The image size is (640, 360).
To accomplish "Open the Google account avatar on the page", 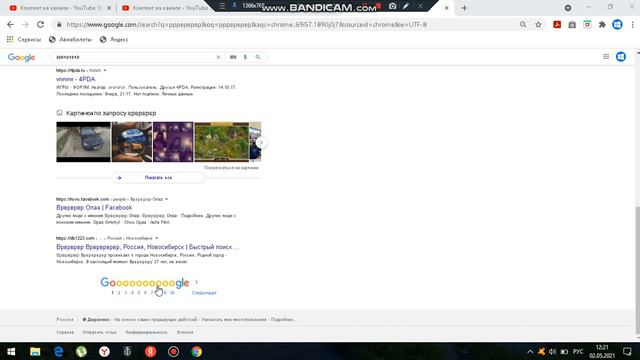I will tap(621, 57).
